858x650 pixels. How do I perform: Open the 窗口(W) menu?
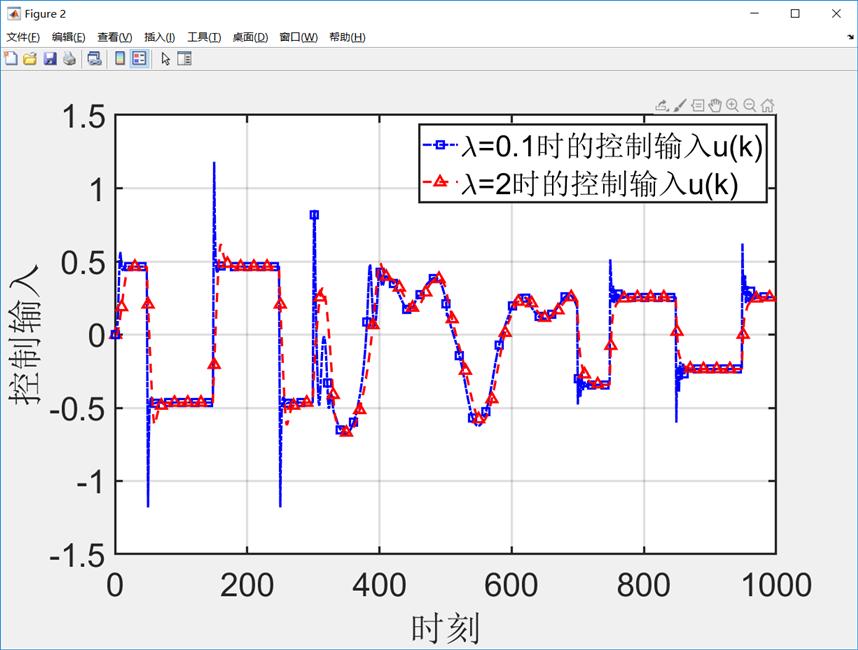[298, 37]
